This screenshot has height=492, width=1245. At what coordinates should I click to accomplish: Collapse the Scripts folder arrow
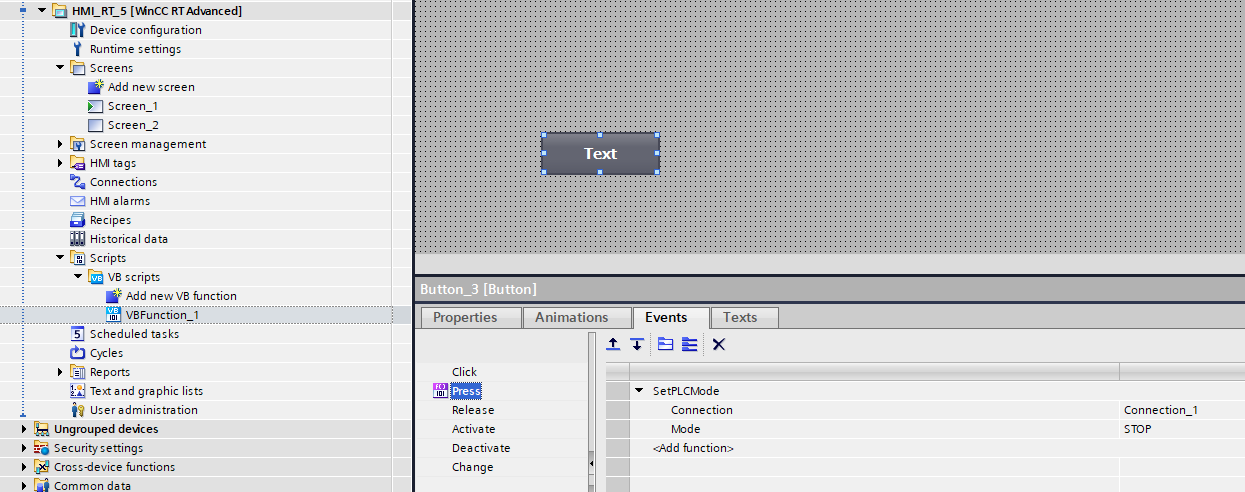point(60,258)
